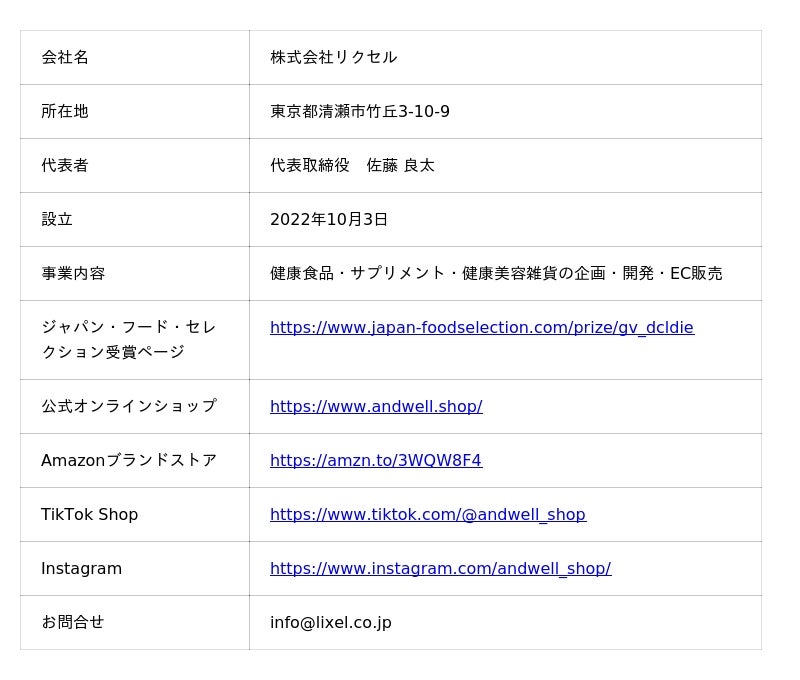Viewport: 800px width, 680px height.
Task: Open the tiktok.com/@andwell_shop link
Action: click(428, 515)
